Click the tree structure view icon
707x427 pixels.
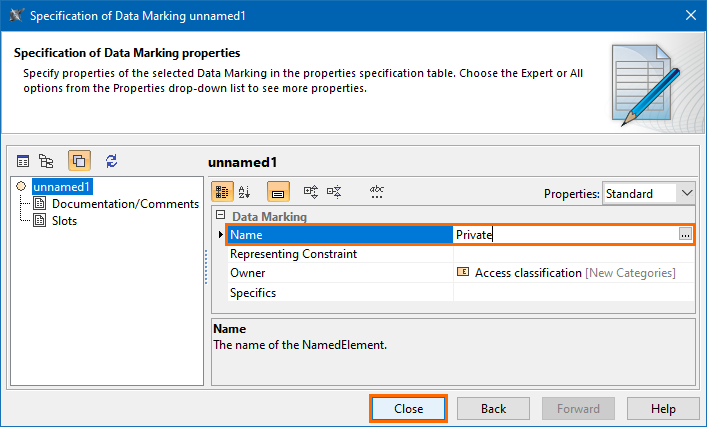pyautogui.click(x=46, y=161)
